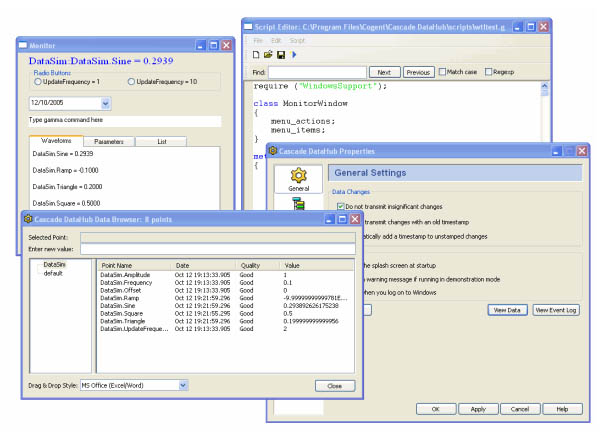Viewport: 606px width, 442px height.
Task: Select the DataSim.Amplitude row
Action: click(225, 275)
